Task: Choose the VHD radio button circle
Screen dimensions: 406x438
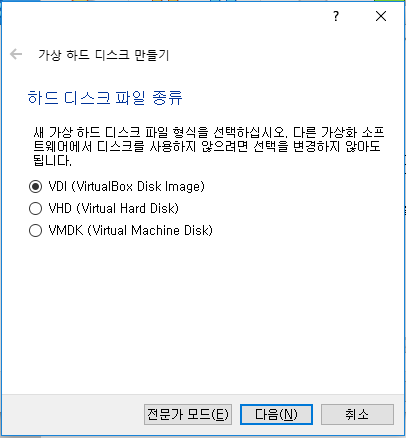Action: click(x=35, y=208)
